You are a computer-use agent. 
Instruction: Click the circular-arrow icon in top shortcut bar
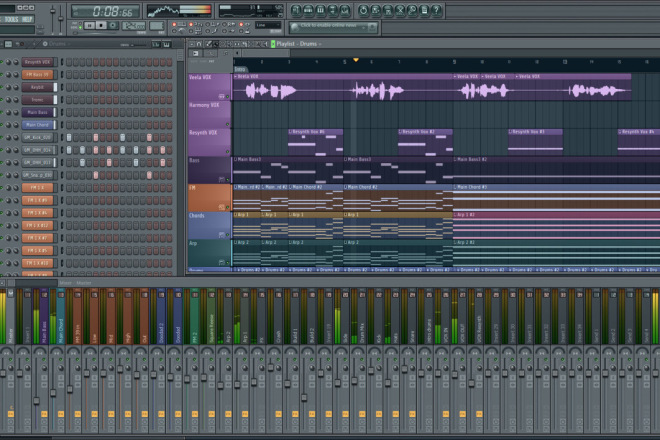pyautogui.click(x=363, y=10)
